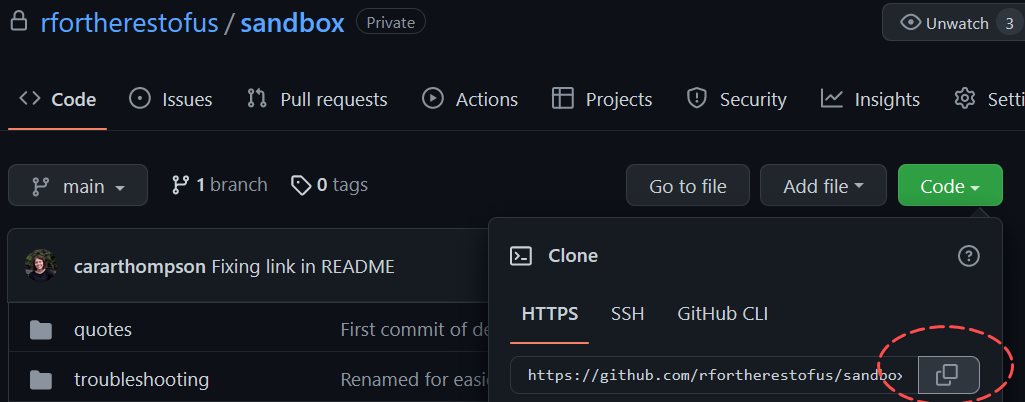Click the terminal icon beside Clone

[x=521, y=256]
